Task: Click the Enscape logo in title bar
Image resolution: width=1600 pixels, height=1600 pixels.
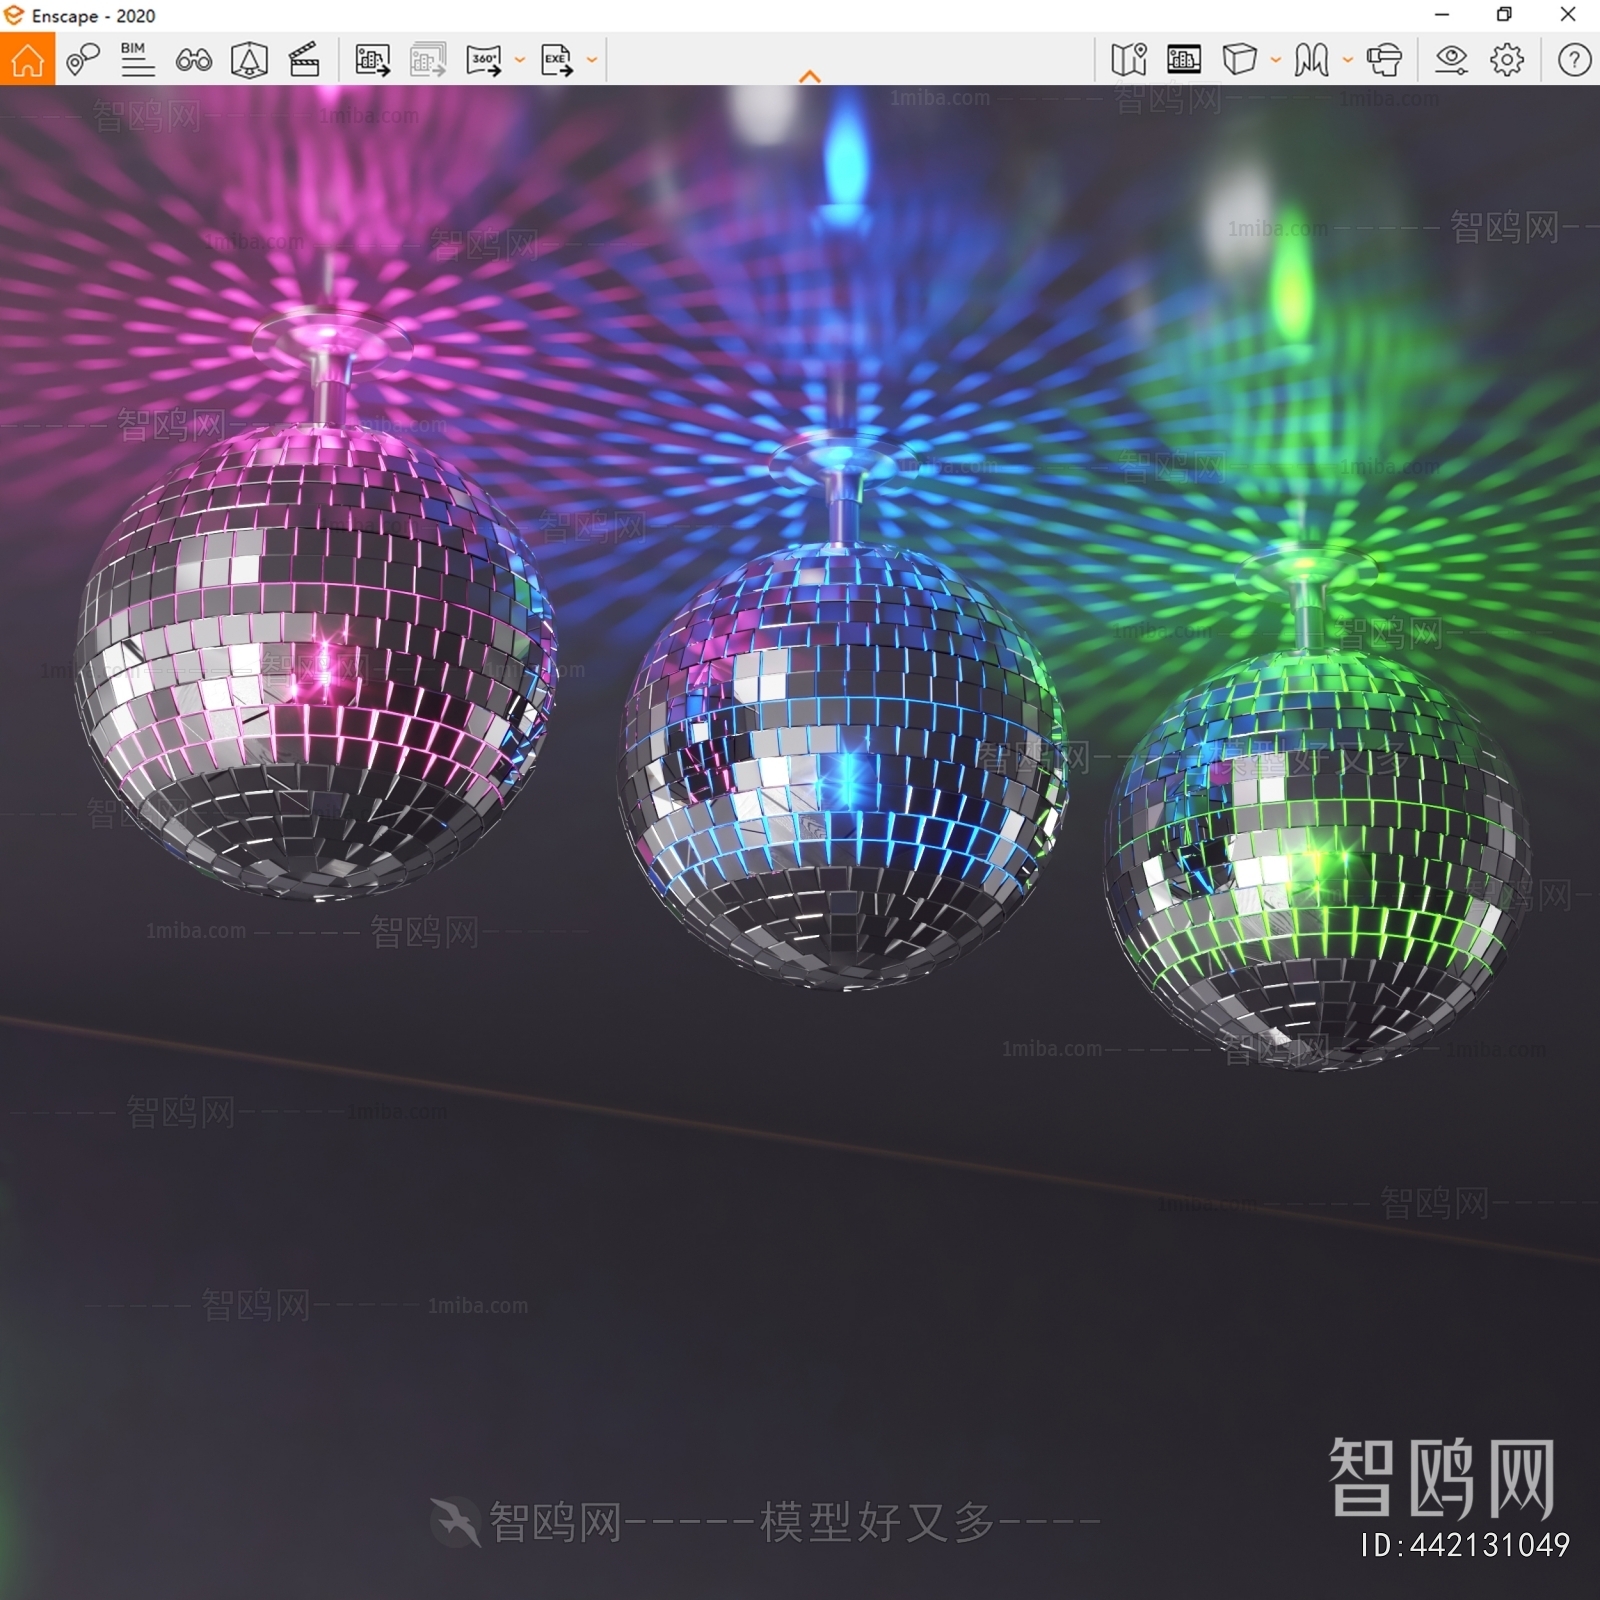Action: pyautogui.click(x=14, y=15)
